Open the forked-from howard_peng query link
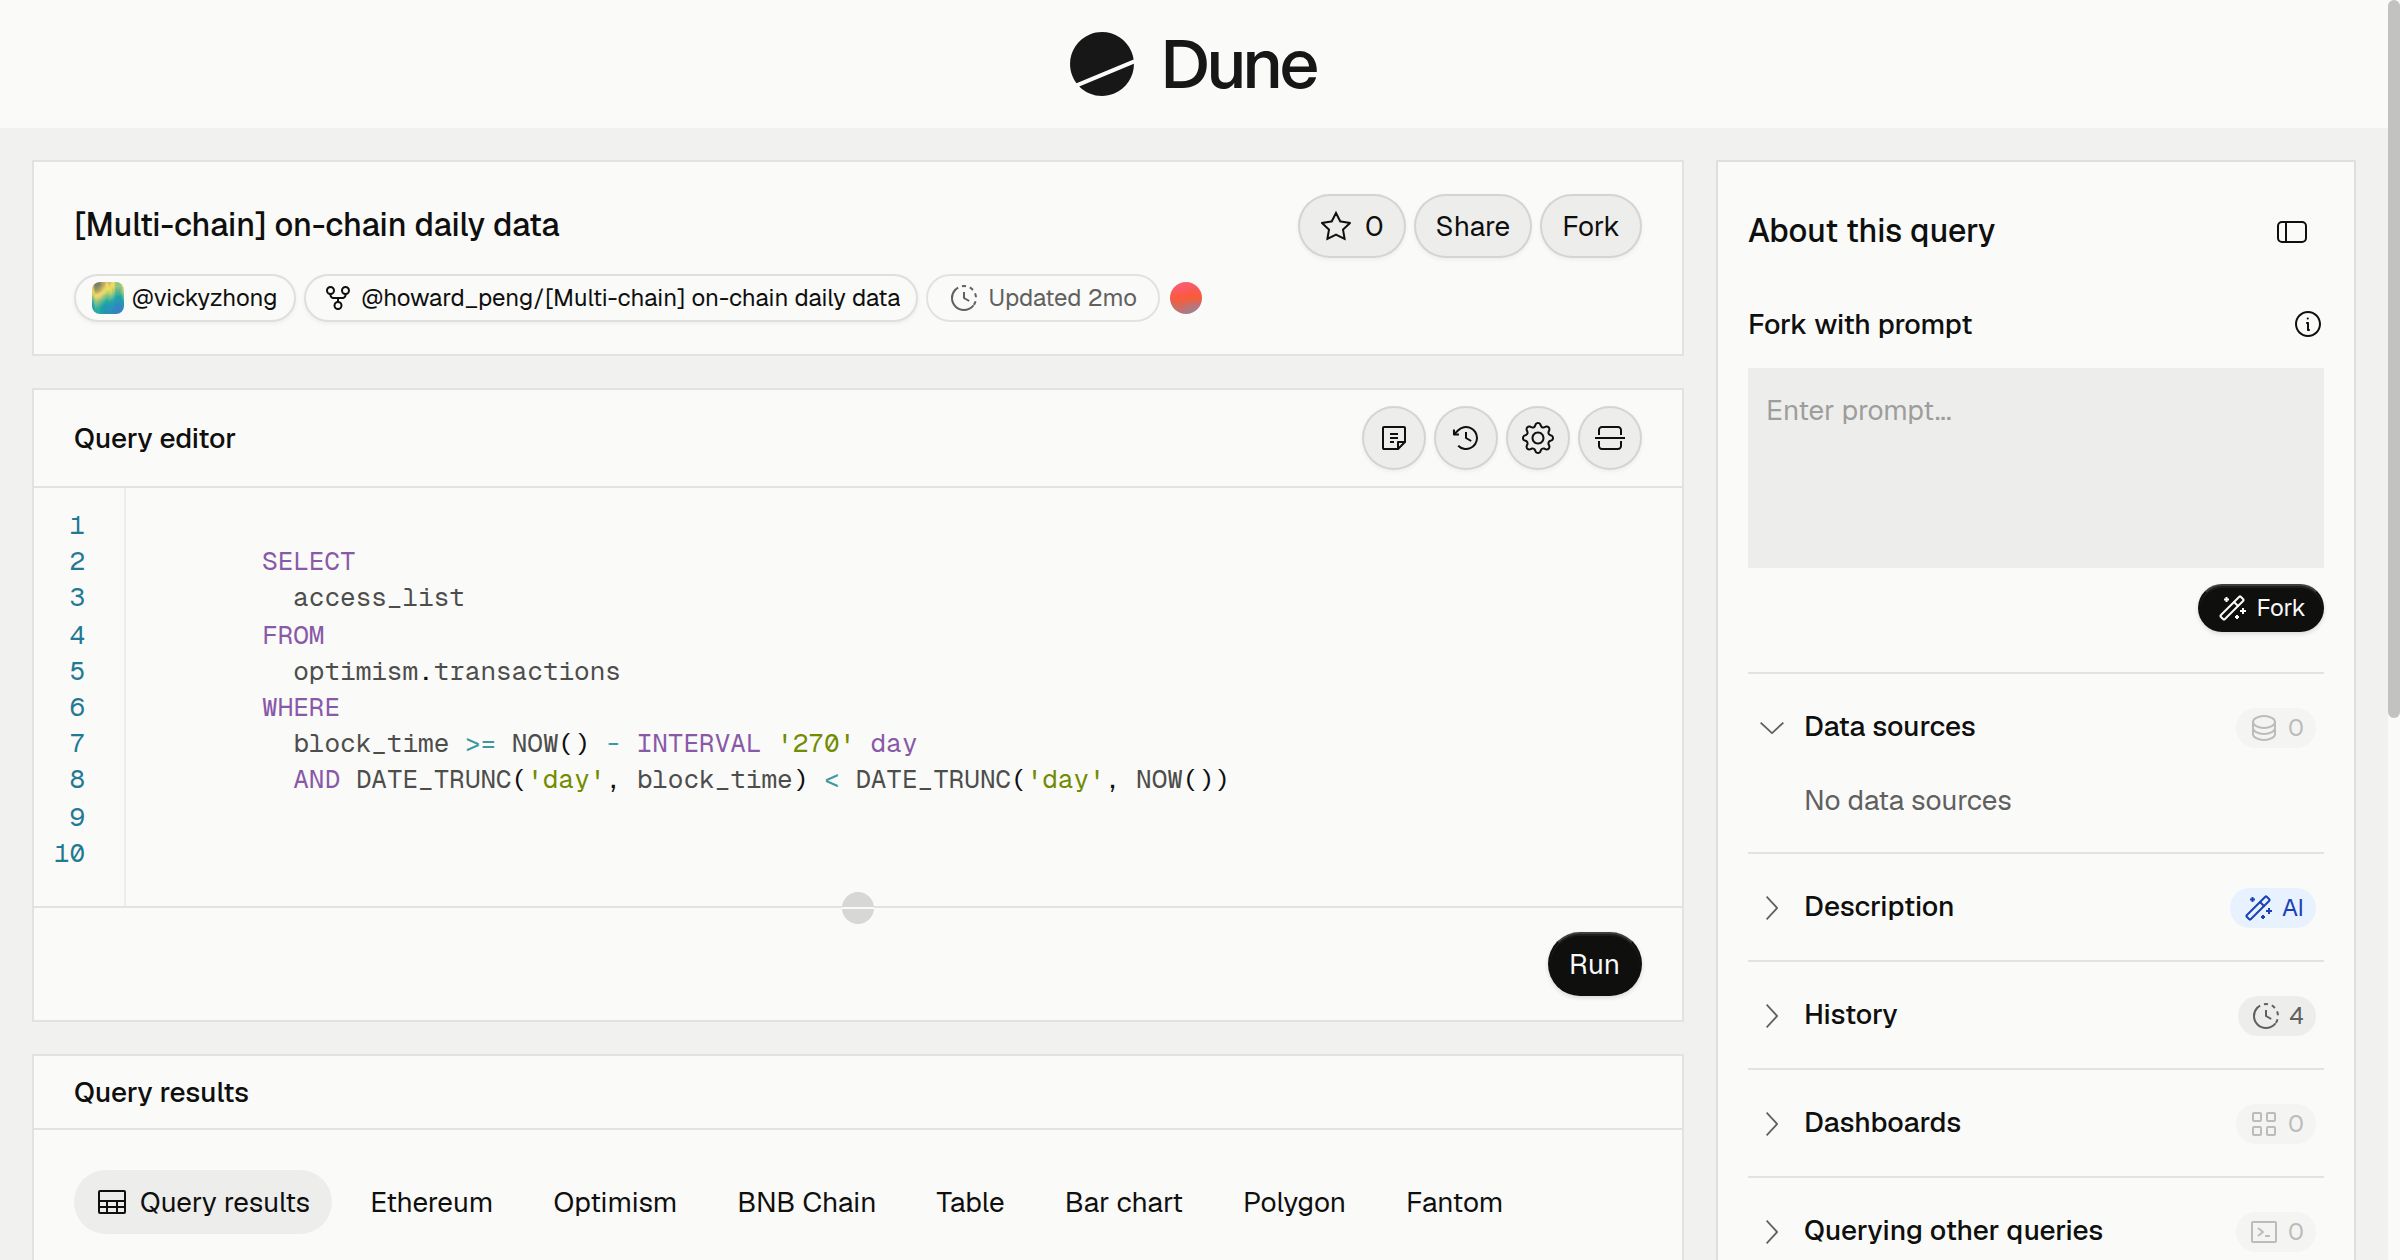 [611, 298]
